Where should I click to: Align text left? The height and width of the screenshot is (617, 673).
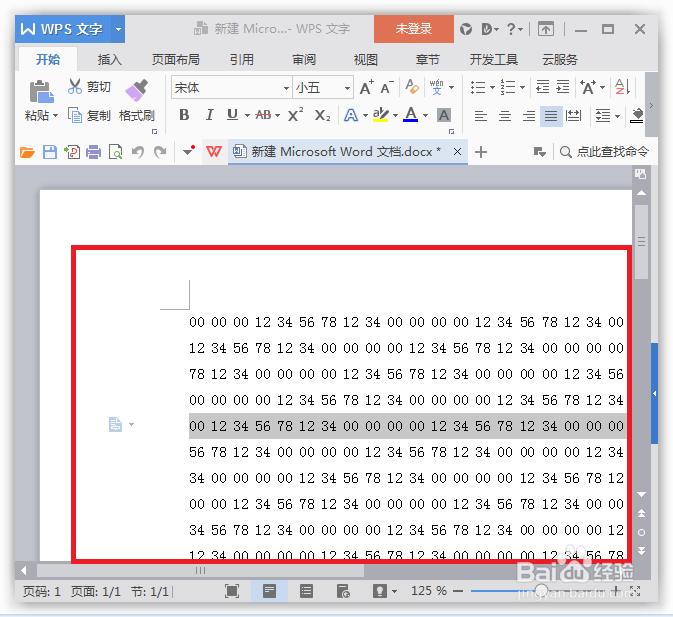click(481, 116)
